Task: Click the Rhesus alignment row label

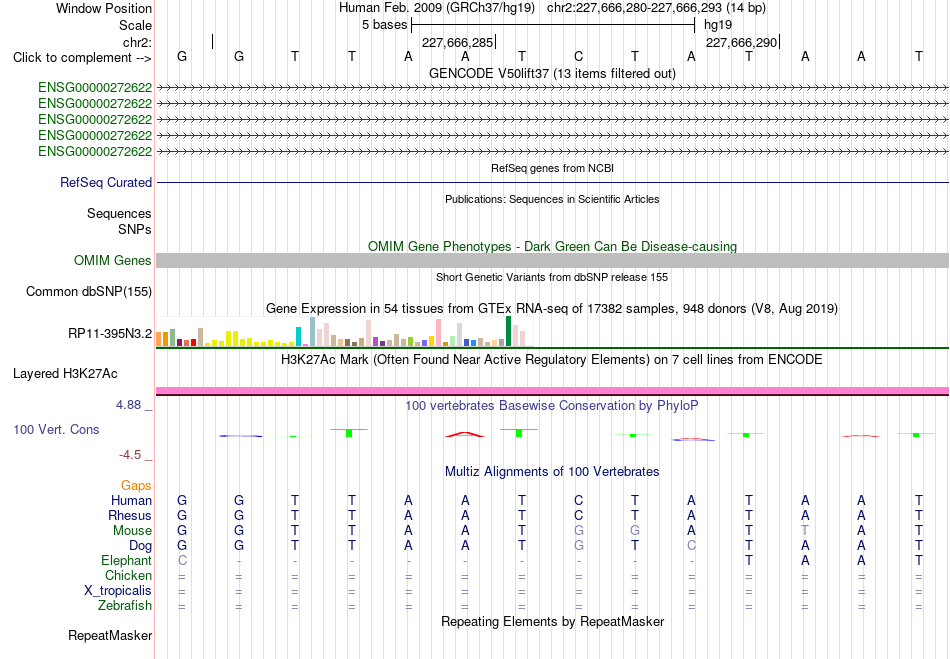Action: pos(130,515)
